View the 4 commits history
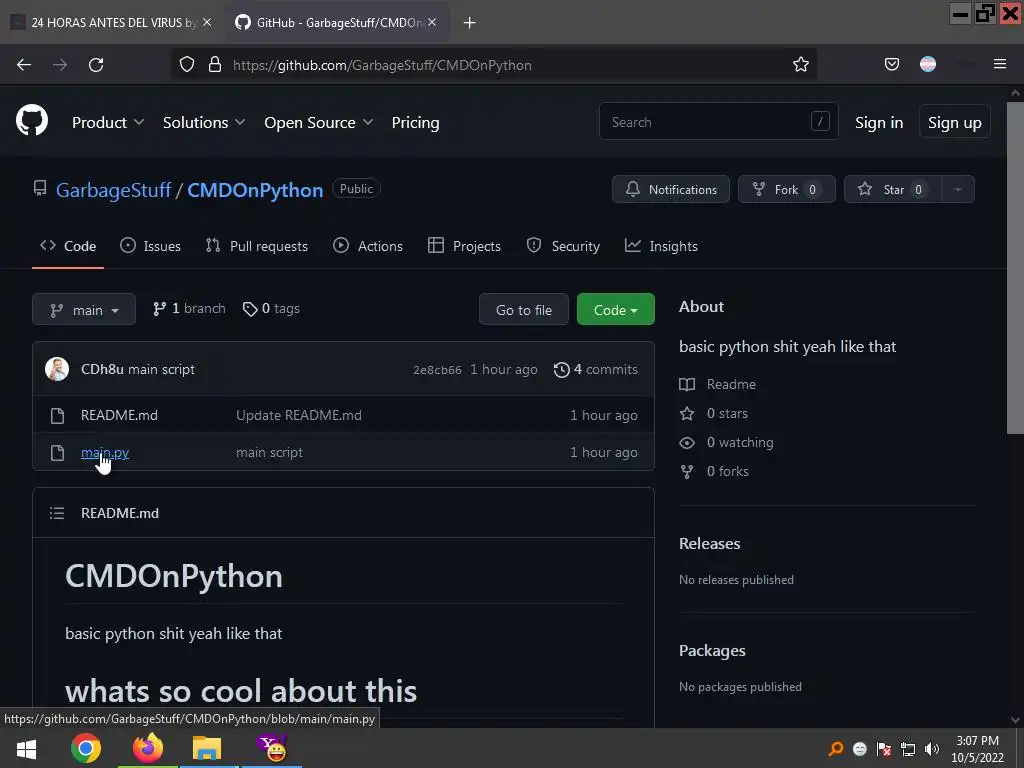 (596, 370)
